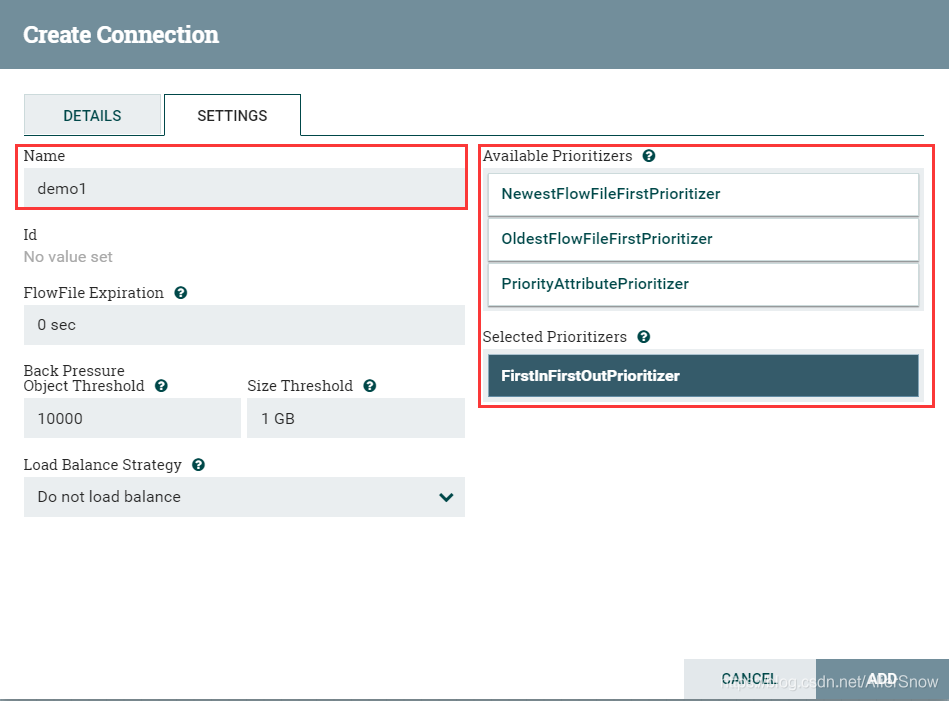Focus the Object Threshold 10000 field
The image size is (949, 701).
(x=132, y=418)
